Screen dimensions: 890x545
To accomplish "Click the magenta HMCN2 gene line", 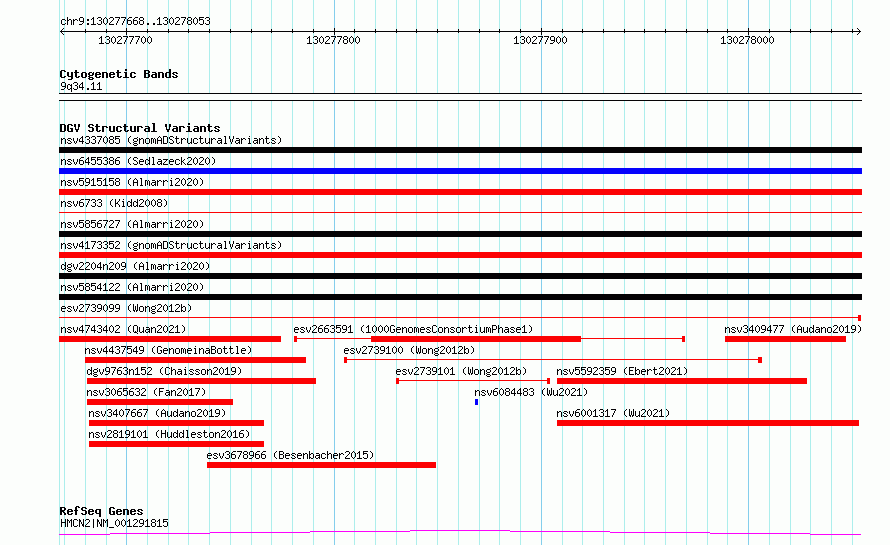I will [x=460, y=533].
